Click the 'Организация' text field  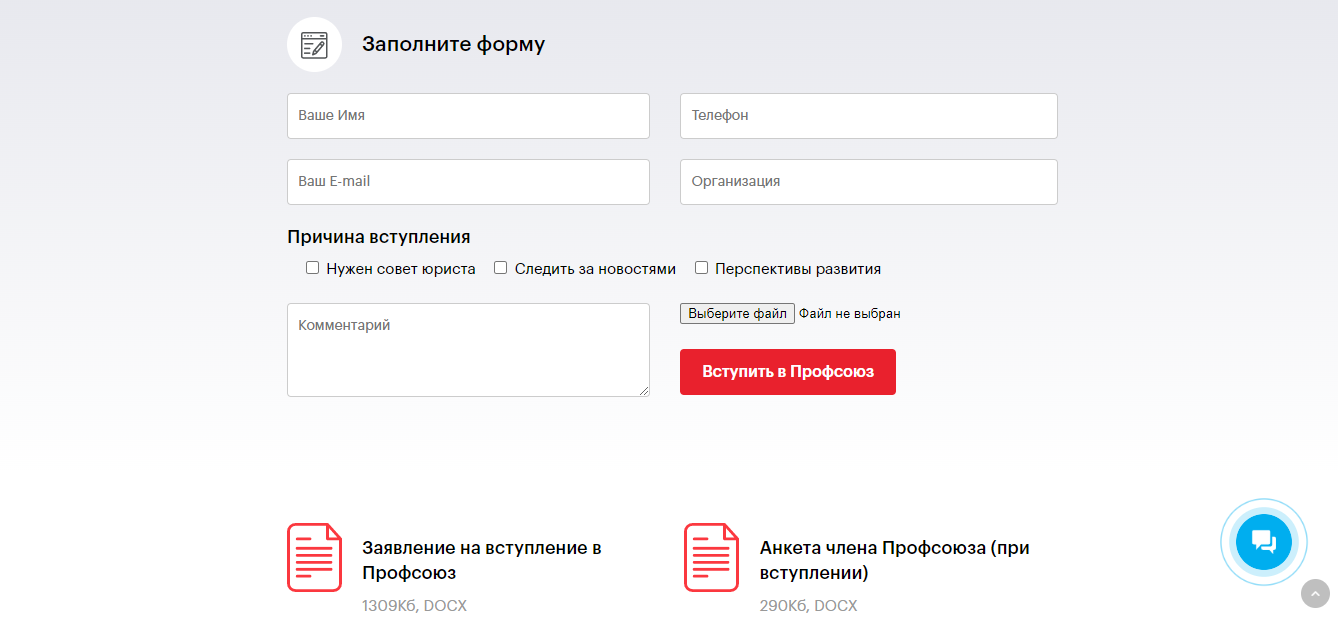click(x=868, y=182)
